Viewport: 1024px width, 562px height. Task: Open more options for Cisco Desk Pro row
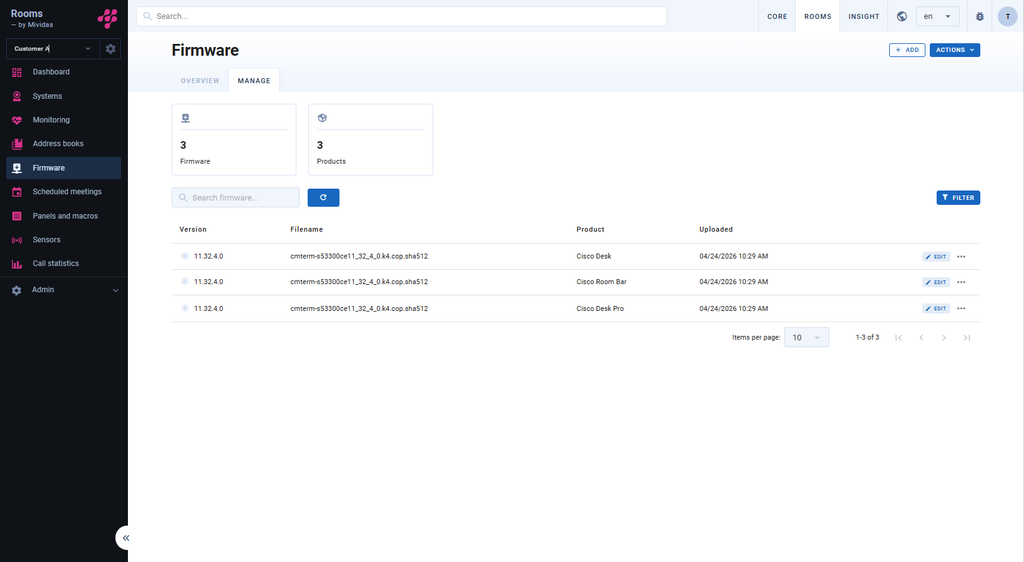pos(961,308)
